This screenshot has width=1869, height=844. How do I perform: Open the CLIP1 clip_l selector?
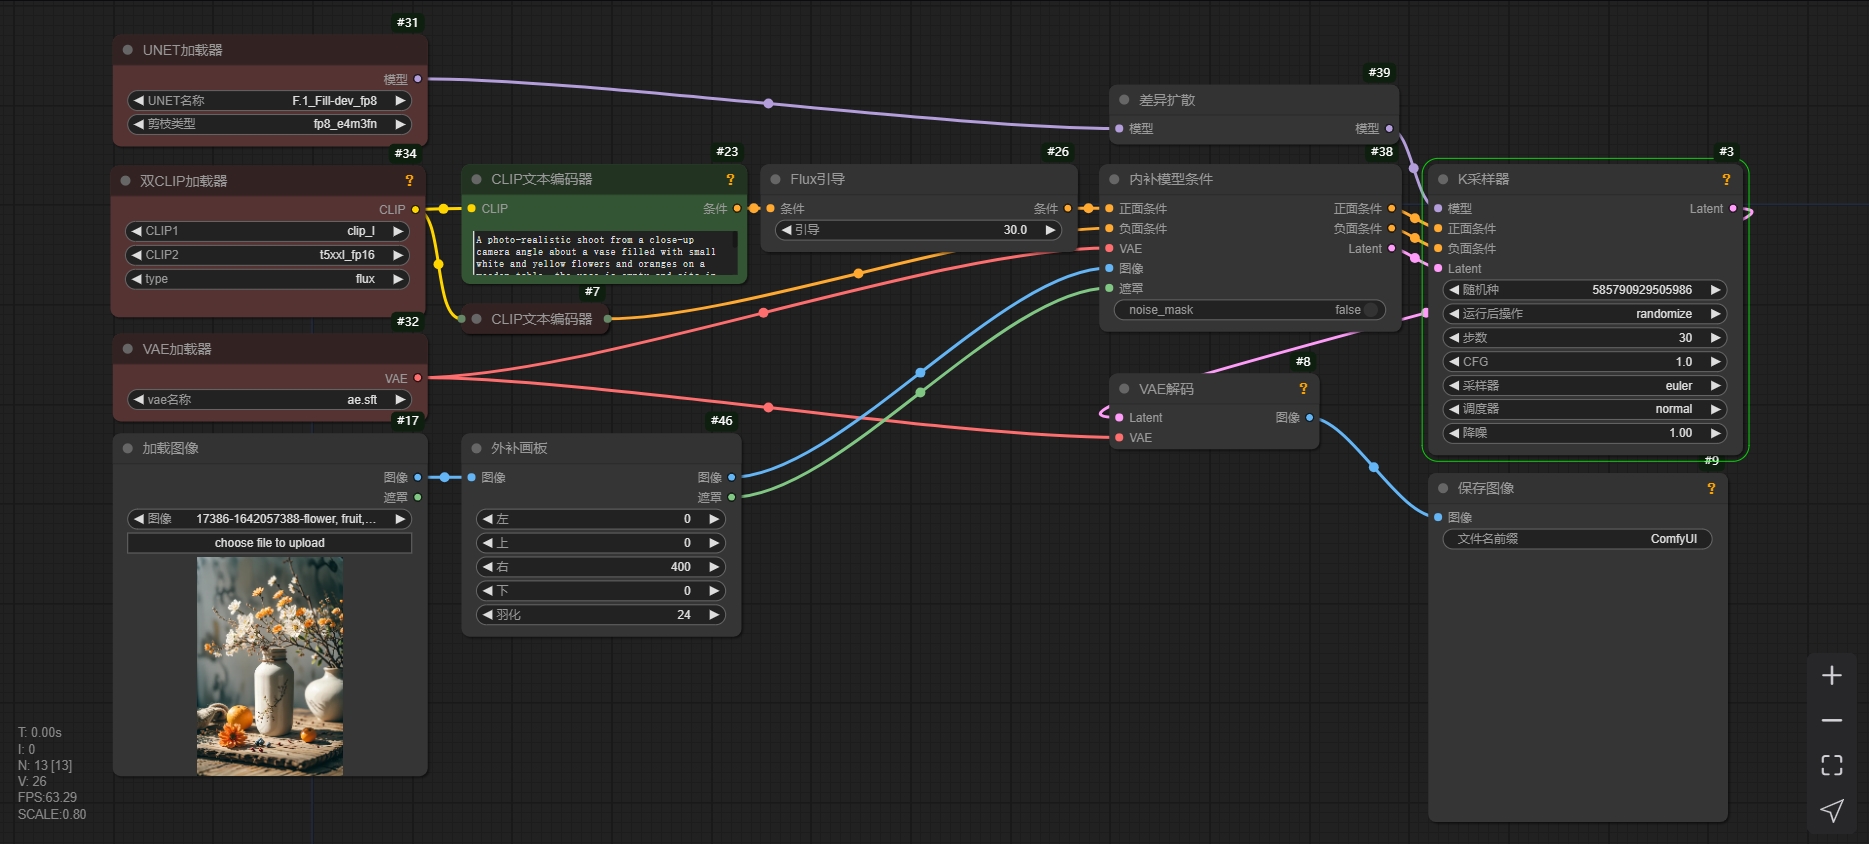267,231
